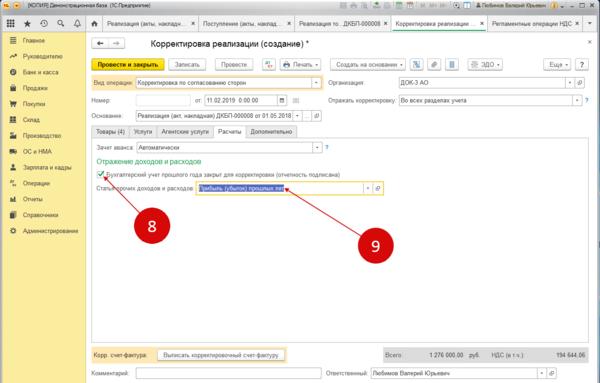Expand Зачет аванса dropdown
Viewport: 600px width, 383px height.
click(317, 147)
